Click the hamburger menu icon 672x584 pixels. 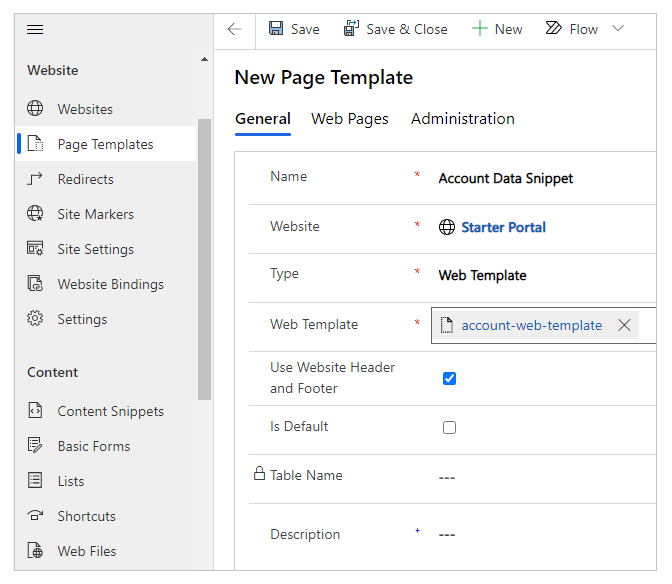[35, 29]
